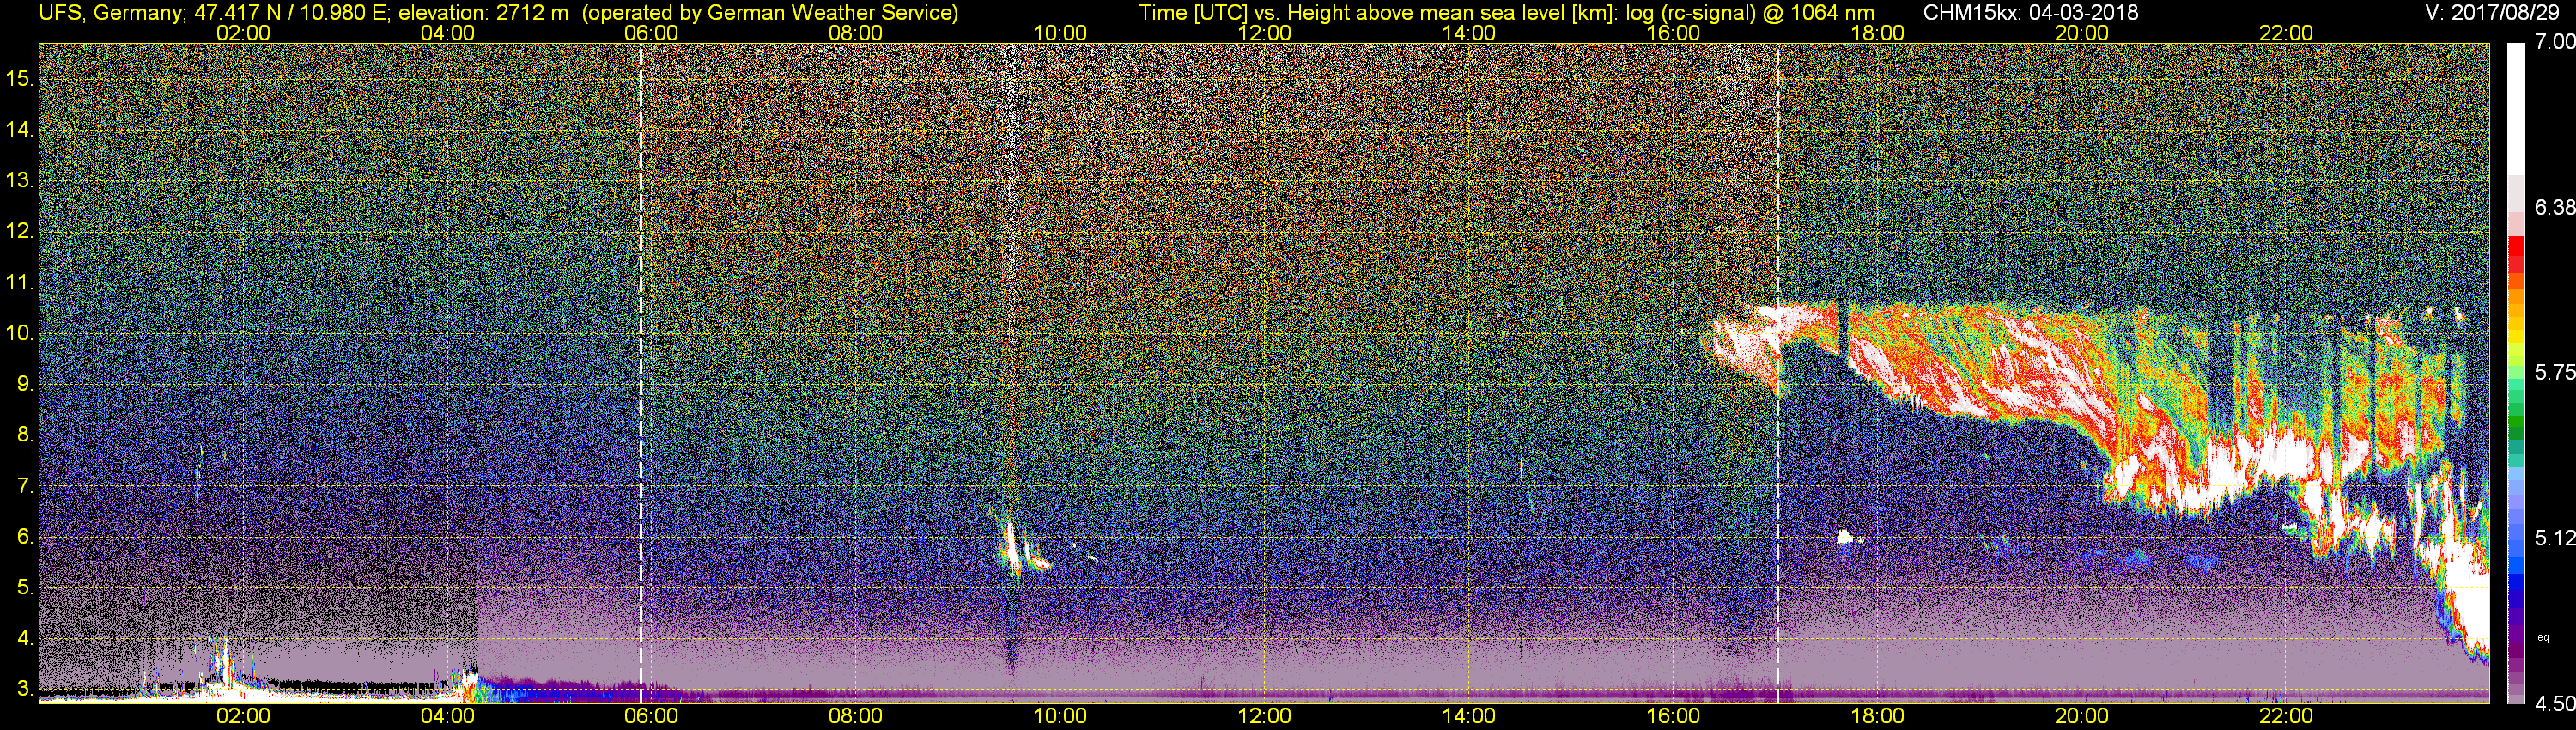
Task: Pick the 16:00 label on the bottom time axis
Action: [x=1673, y=717]
